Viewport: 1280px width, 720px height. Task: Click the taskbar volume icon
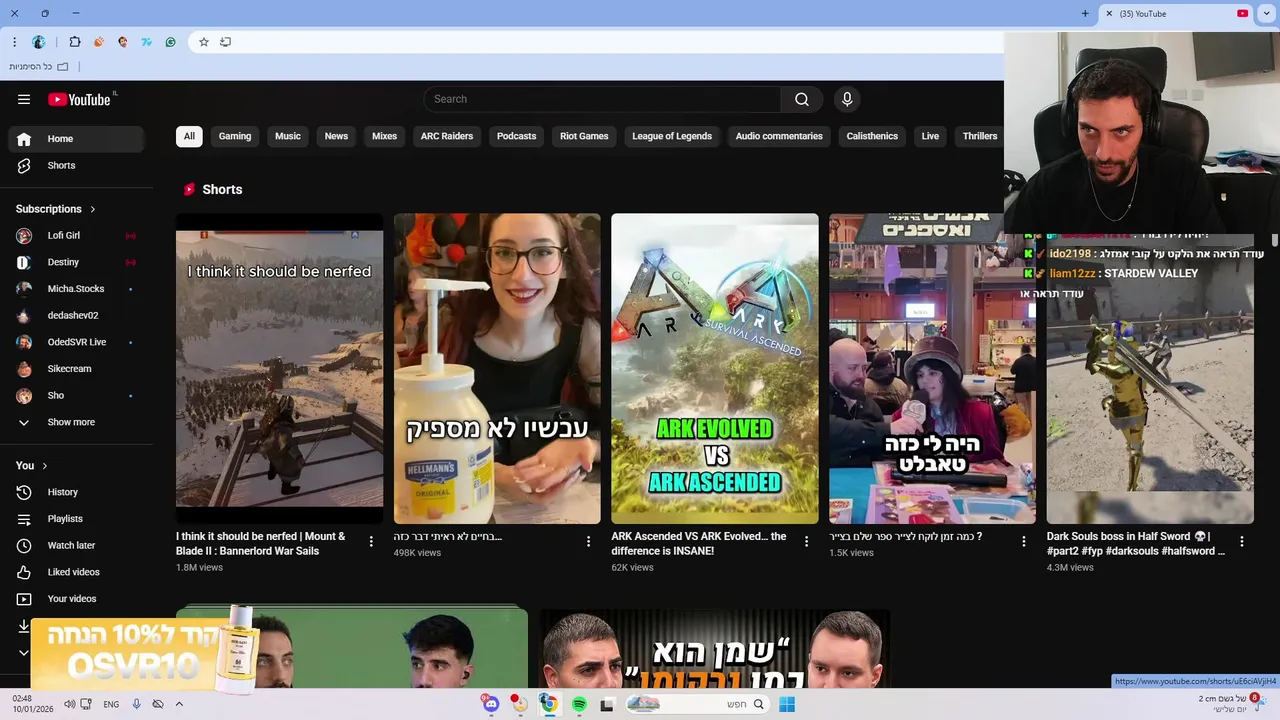click(69, 704)
